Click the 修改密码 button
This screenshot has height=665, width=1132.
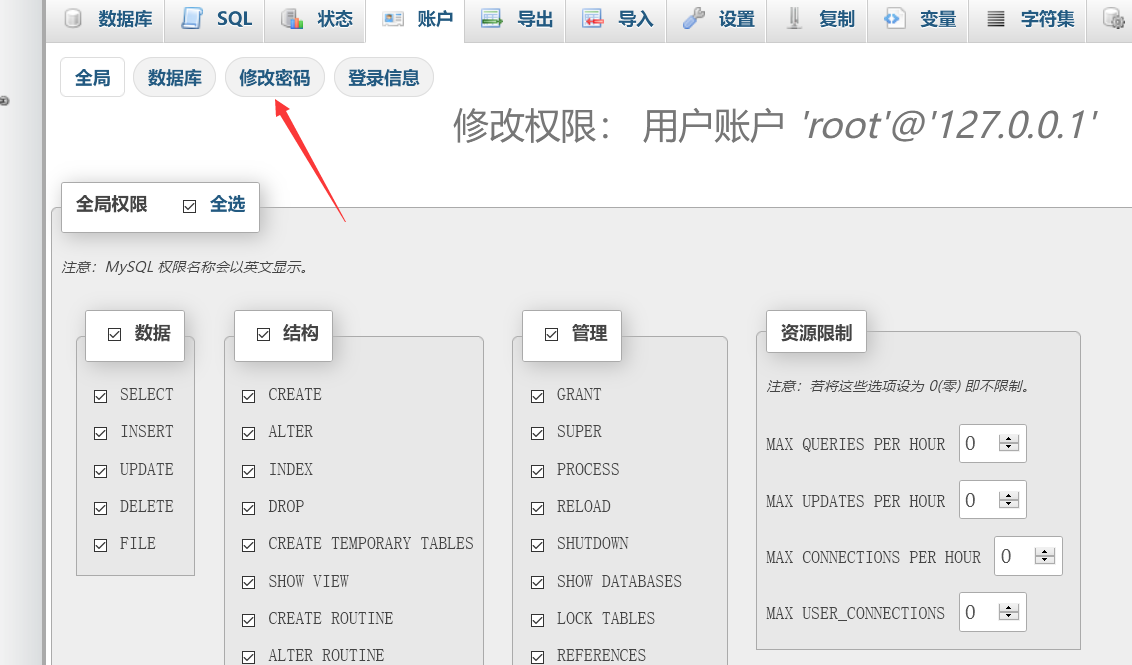[x=275, y=77]
